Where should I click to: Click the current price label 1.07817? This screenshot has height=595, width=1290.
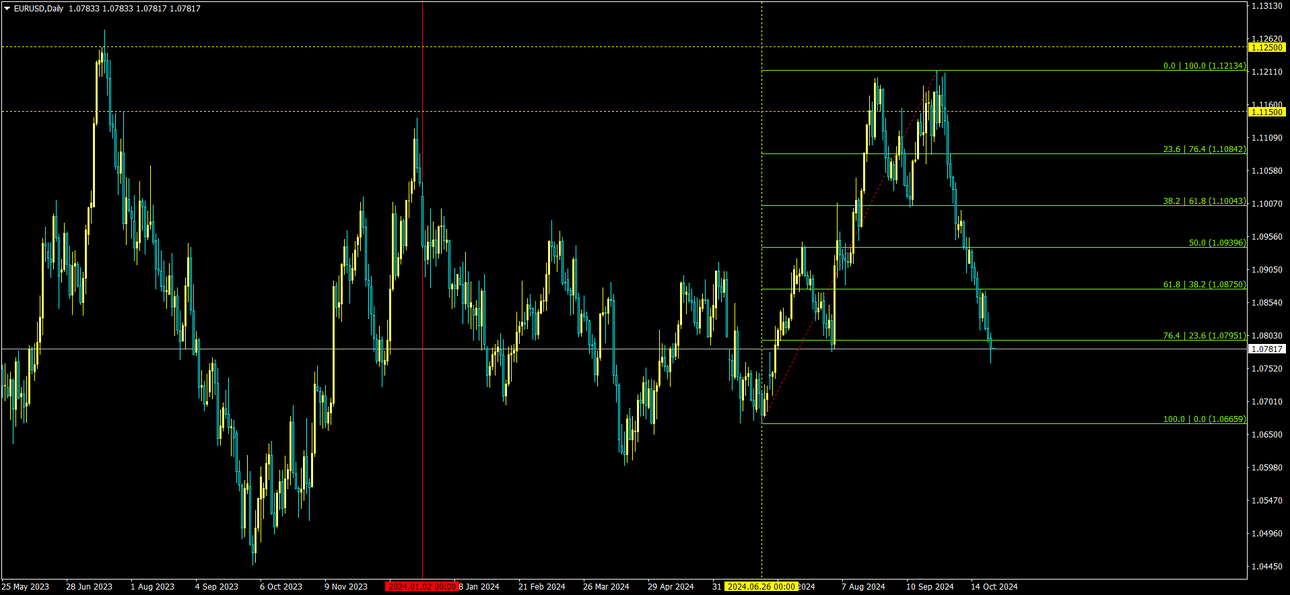pos(1267,349)
